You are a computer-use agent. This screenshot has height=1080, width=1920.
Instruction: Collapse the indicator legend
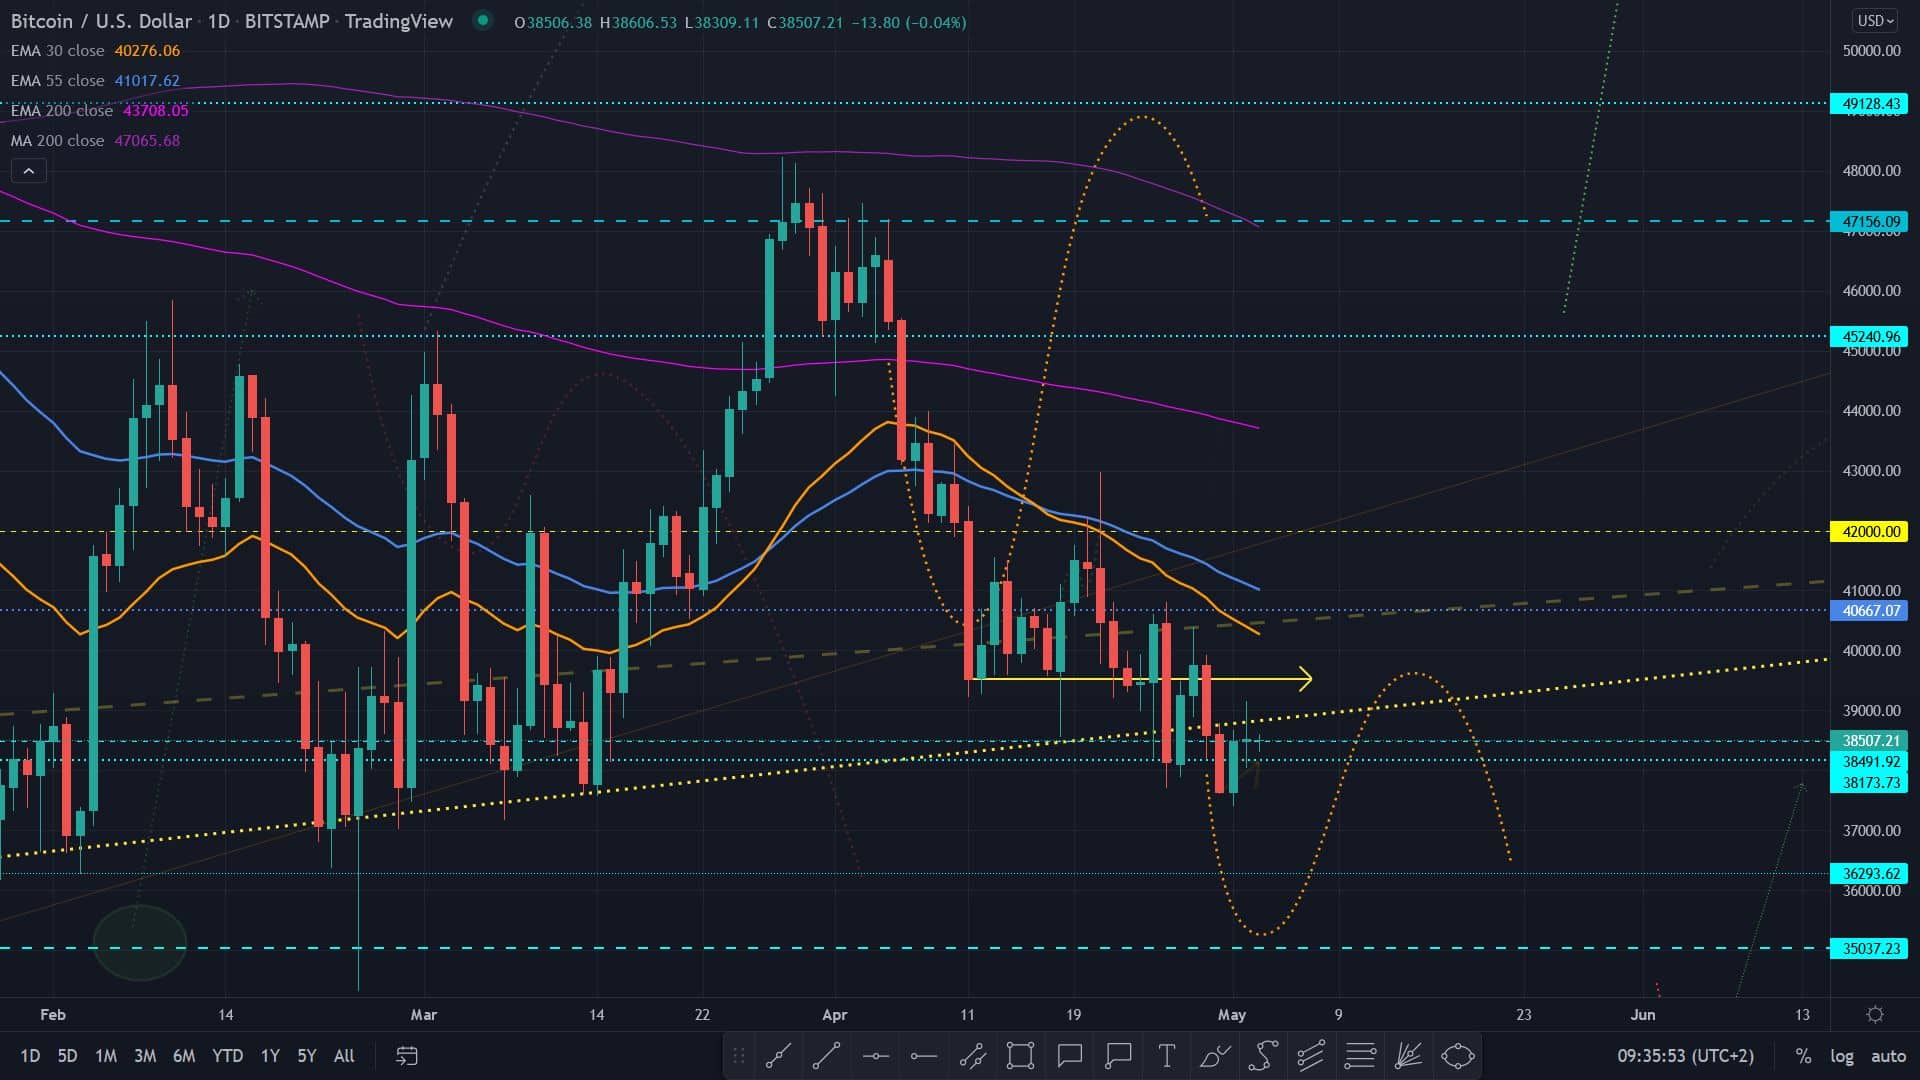click(x=29, y=171)
